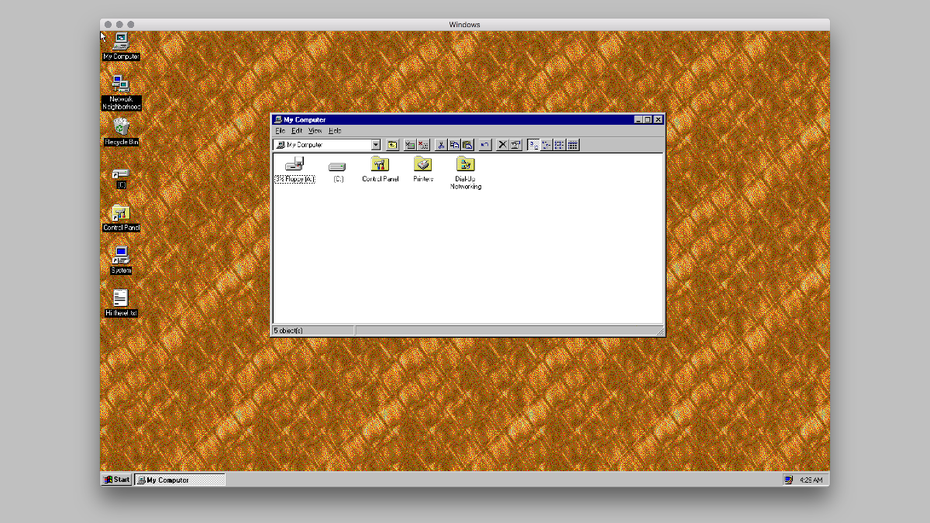Click the Start button
930x523 pixels.
point(116,480)
